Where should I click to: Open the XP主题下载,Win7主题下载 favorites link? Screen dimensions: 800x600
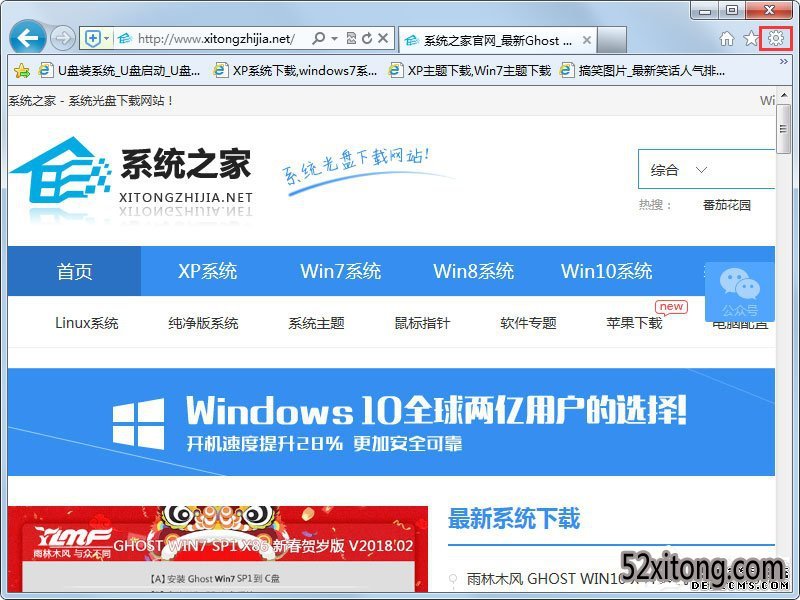[470, 70]
